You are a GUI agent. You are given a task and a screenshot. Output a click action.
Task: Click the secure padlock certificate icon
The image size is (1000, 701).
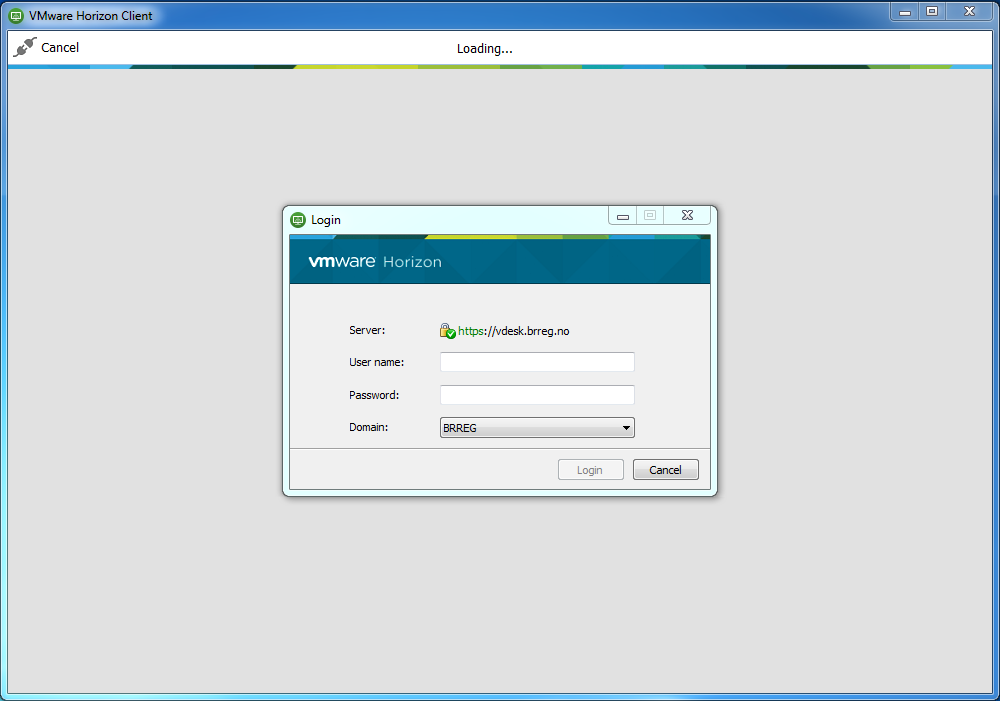point(447,330)
